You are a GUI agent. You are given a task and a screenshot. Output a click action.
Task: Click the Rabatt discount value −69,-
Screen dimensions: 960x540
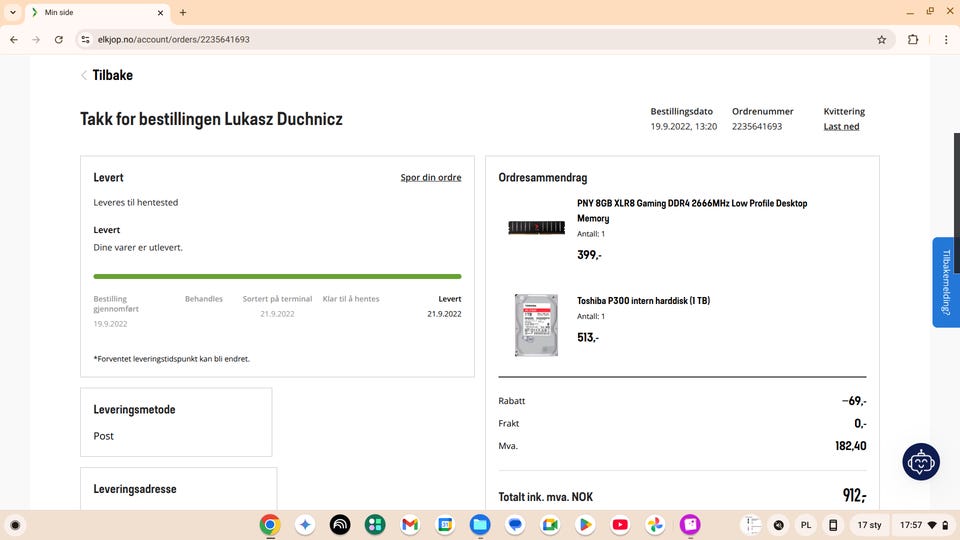[854, 401]
